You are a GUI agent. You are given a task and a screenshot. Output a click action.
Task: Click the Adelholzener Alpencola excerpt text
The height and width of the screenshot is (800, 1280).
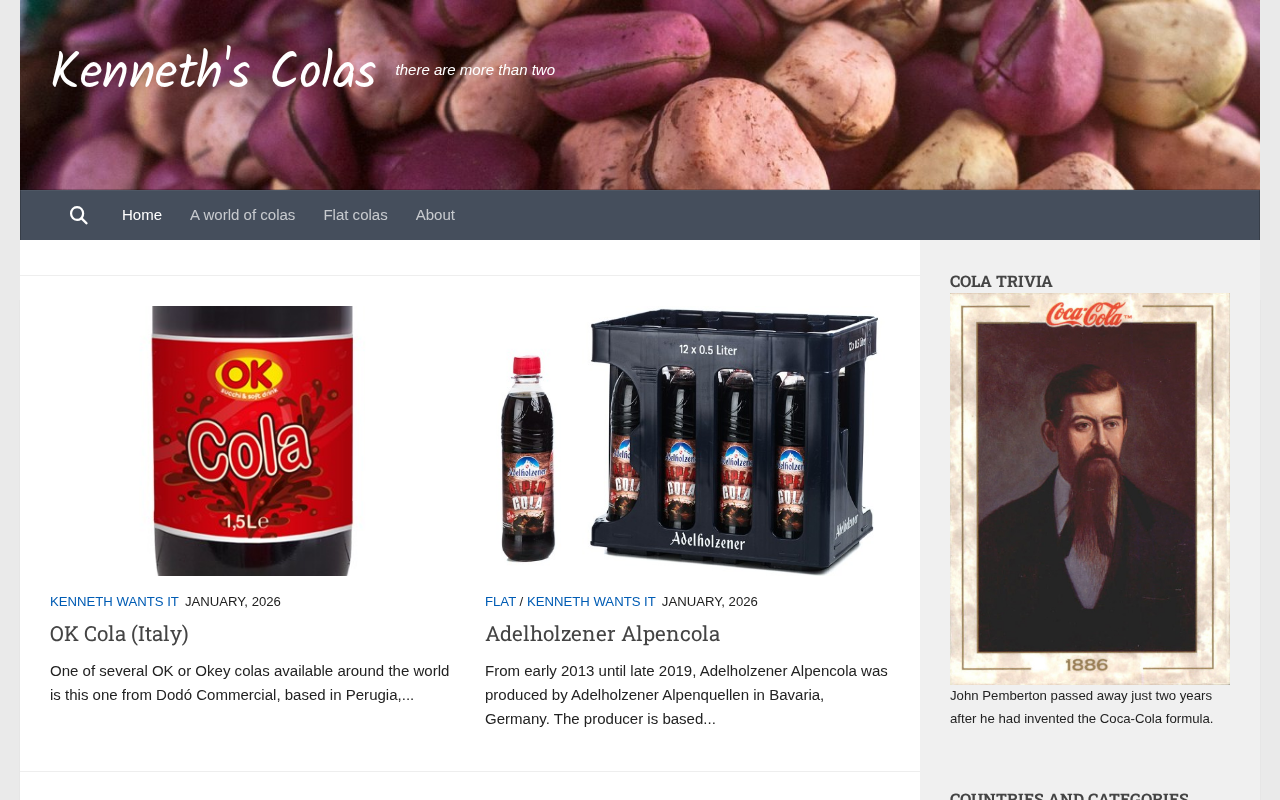coord(686,695)
